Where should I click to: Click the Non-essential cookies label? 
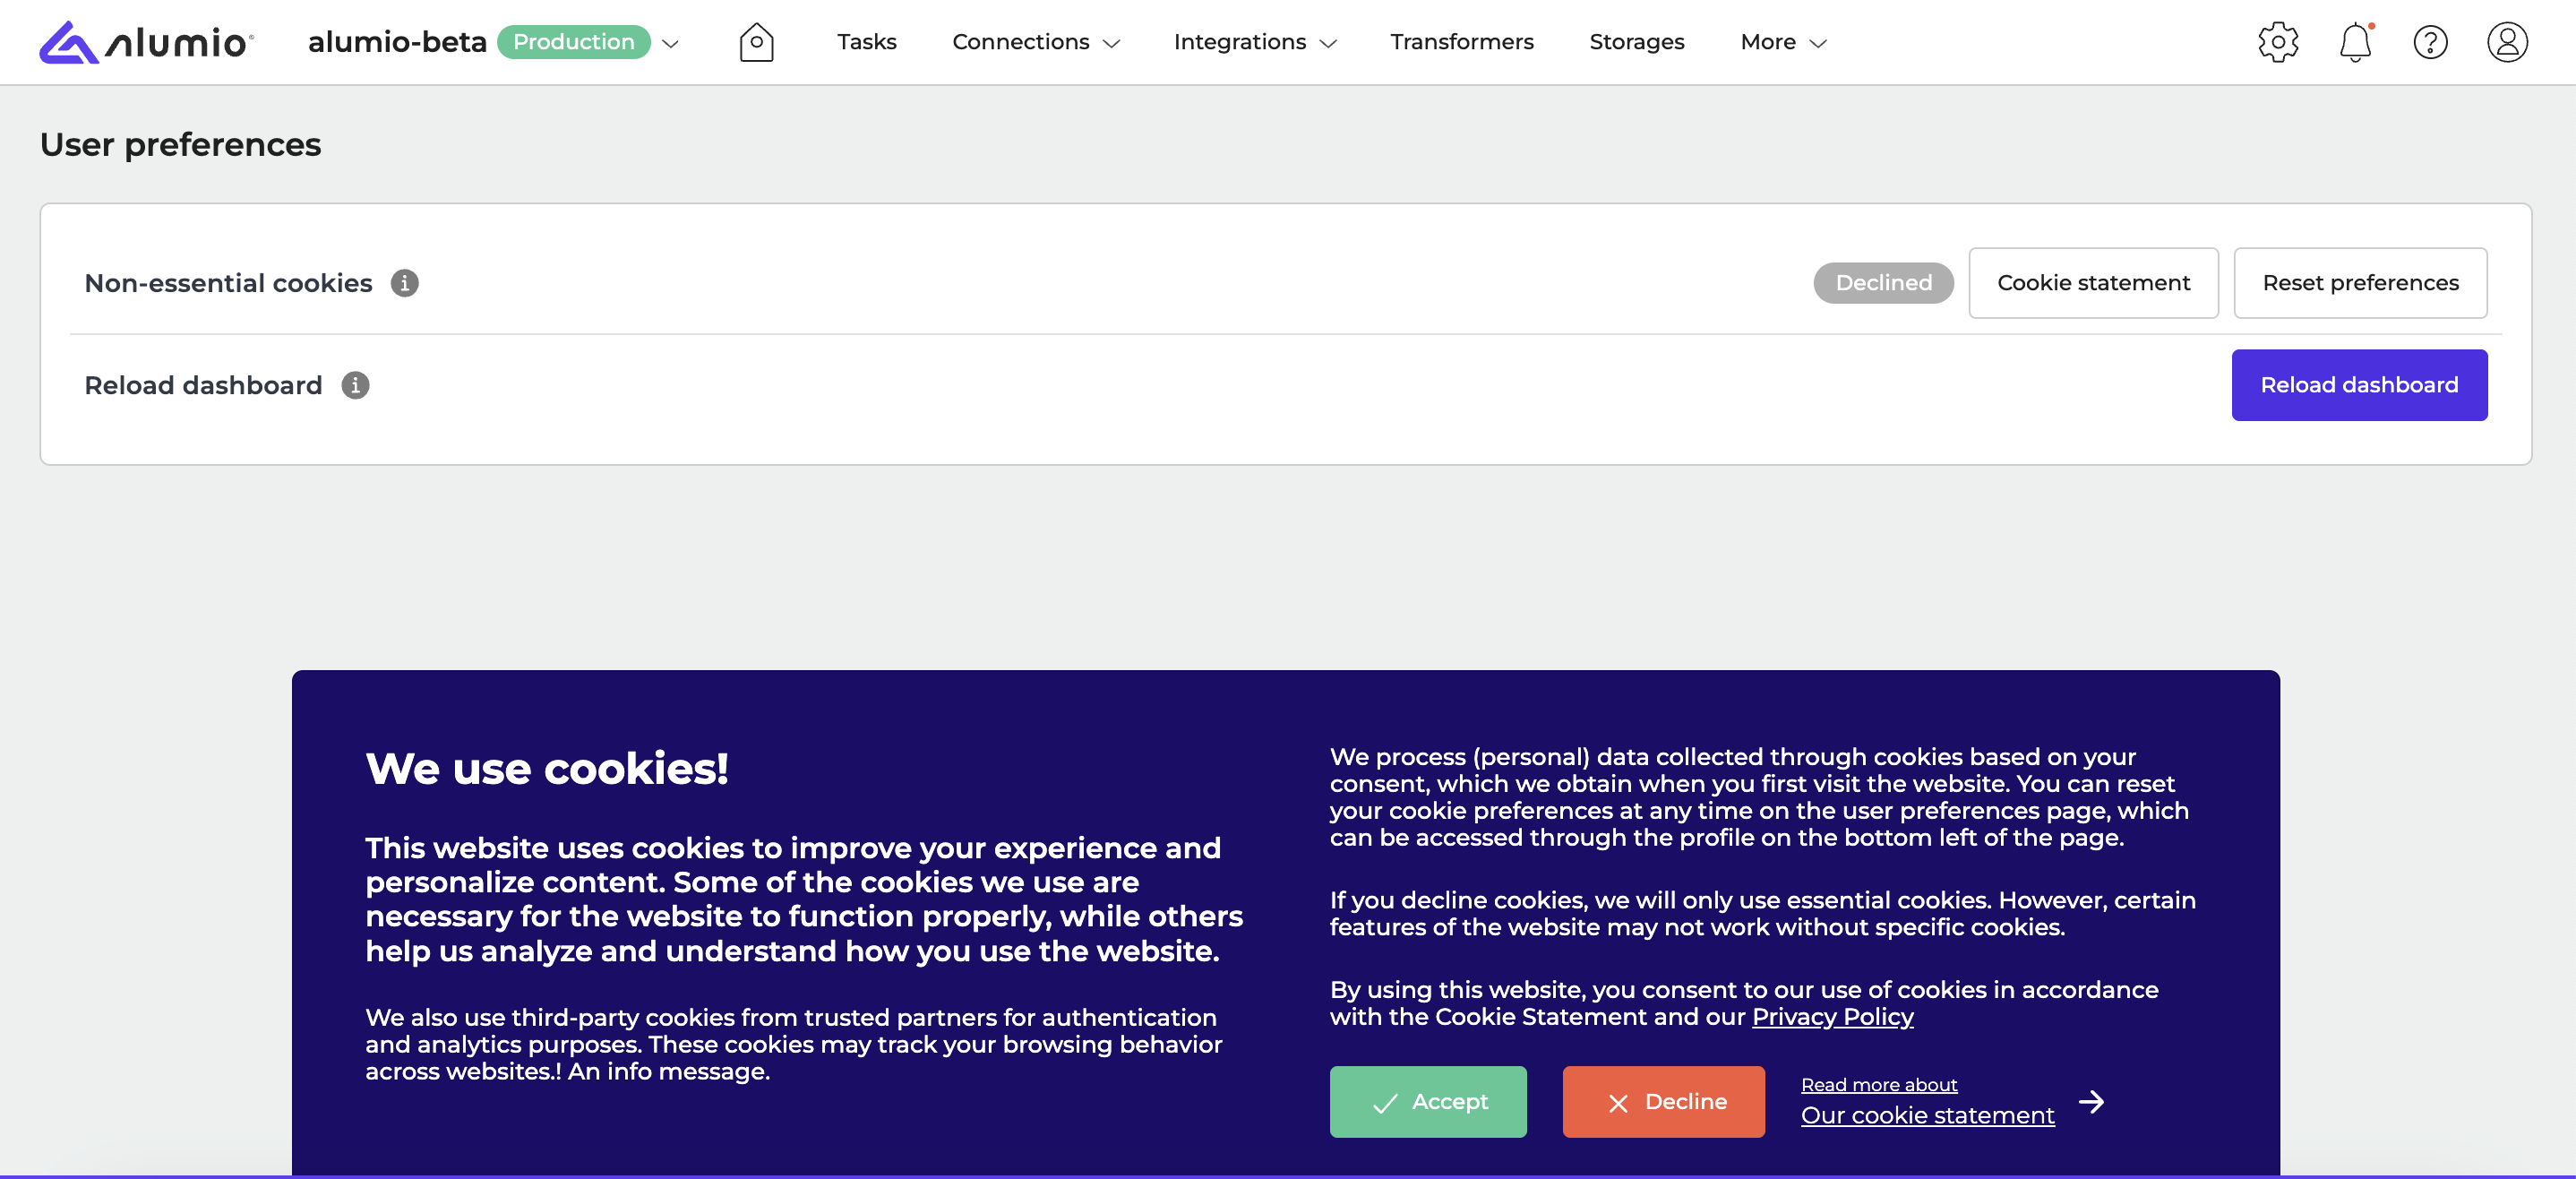(228, 283)
